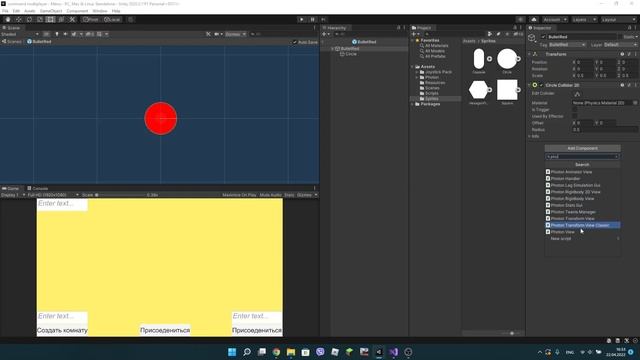The image size is (640, 360).
Task: Click the Edit Collider button
Action: point(577,94)
